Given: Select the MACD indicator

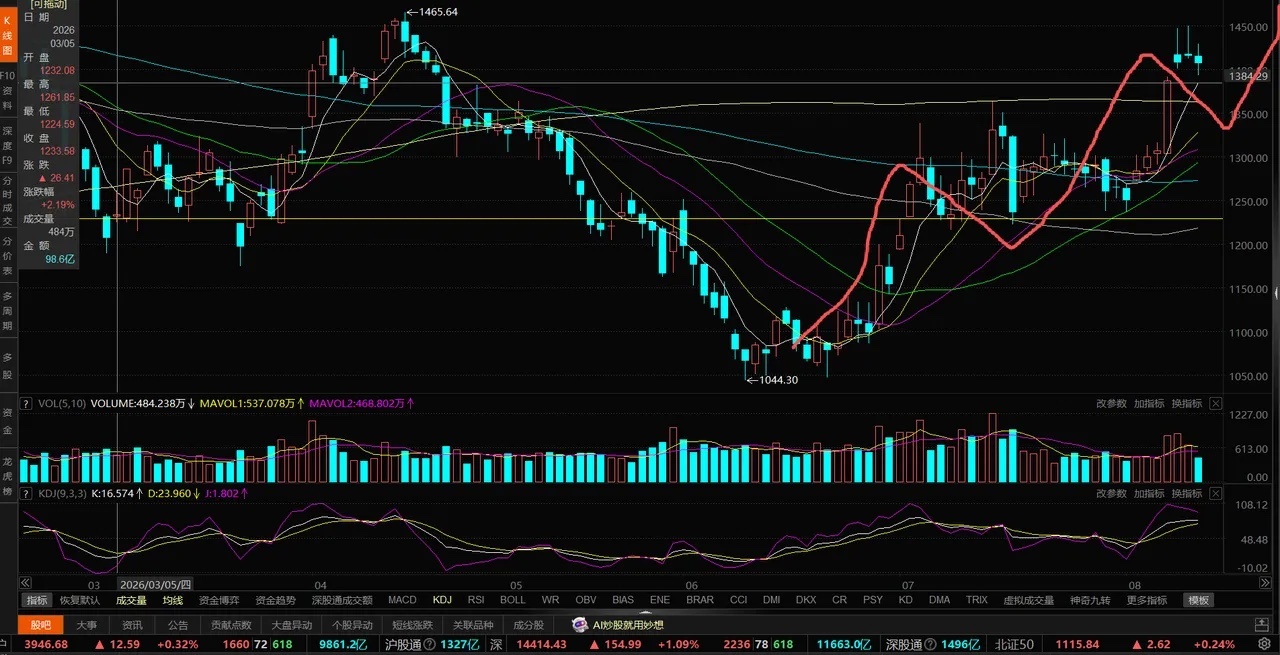Looking at the screenshot, I should tap(402, 600).
